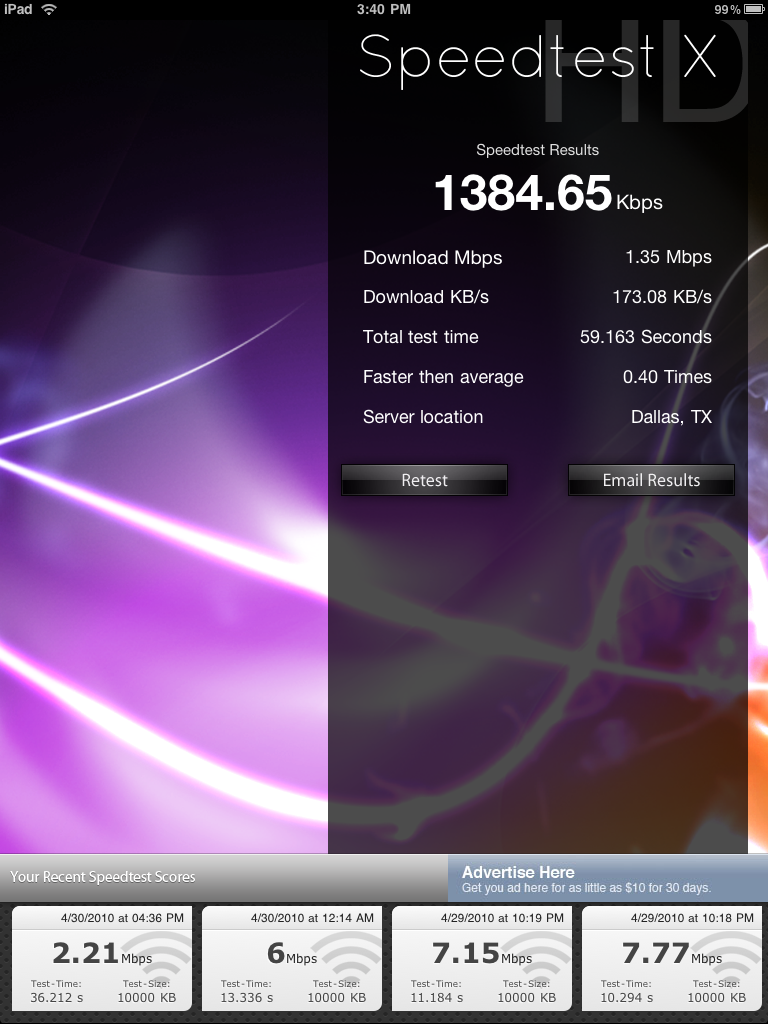Tap the Retest button
768x1024 pixels.
(424, 480)
